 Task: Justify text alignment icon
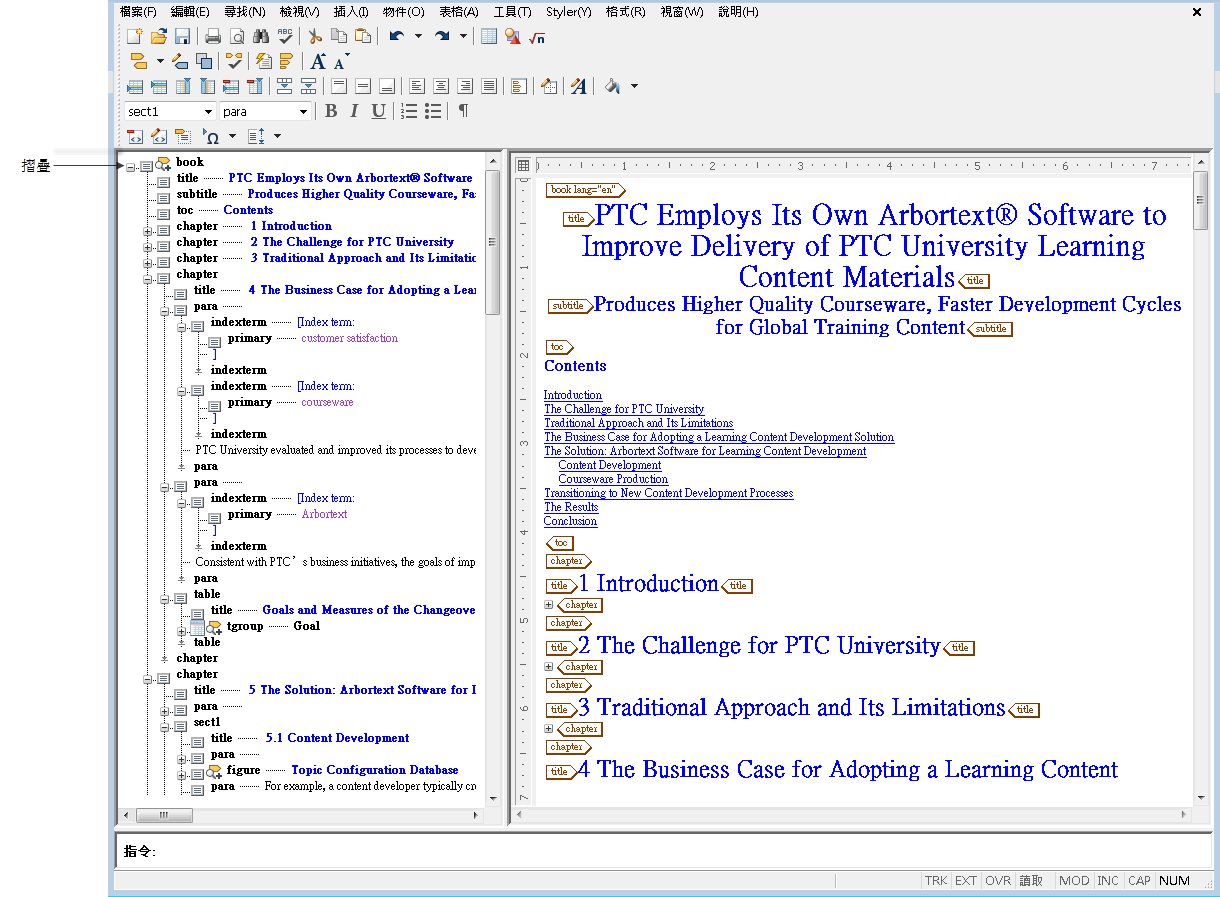489,87
